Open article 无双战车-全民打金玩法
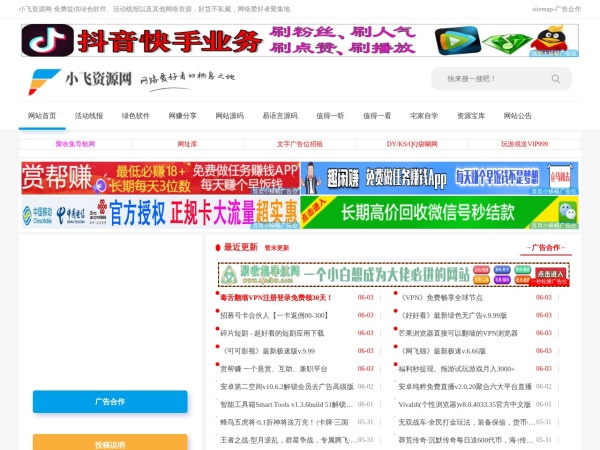Screen dimensions: 600x450 click(x=466, y=422)
